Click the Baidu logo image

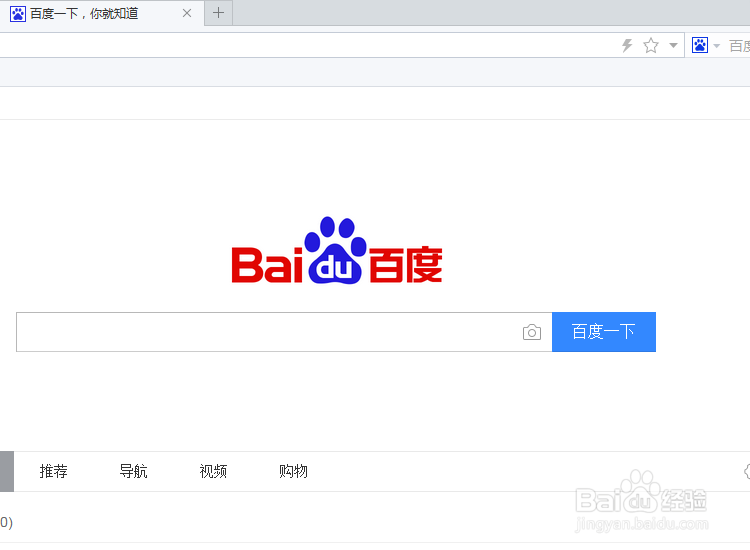[x=337, y=250]
